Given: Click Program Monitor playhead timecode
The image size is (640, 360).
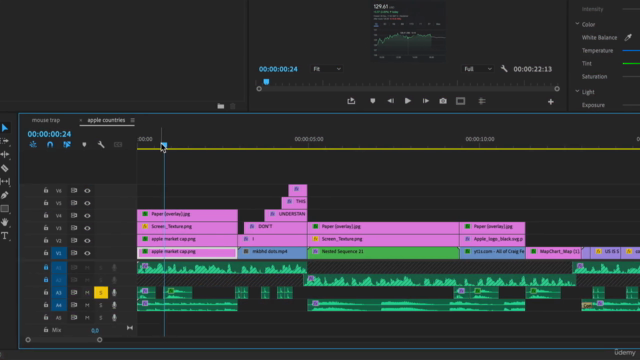Looking at the screenshot, I should click(x=278, y=69).
